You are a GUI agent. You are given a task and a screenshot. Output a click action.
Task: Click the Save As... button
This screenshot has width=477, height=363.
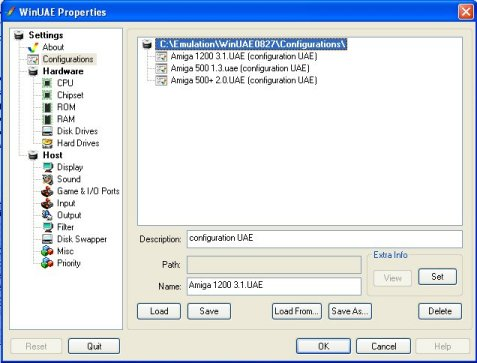click(x=350, y=311)
